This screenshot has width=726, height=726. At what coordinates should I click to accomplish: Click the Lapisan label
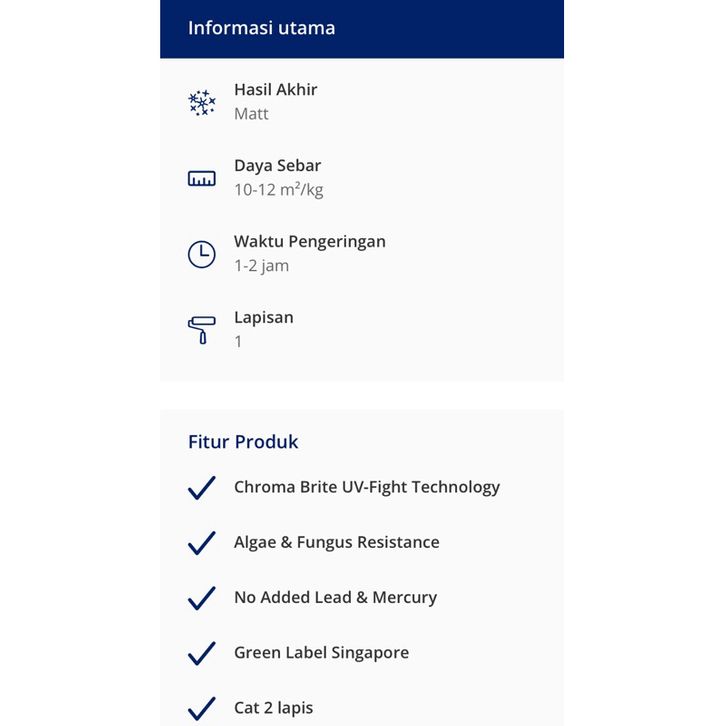[264, 318]
